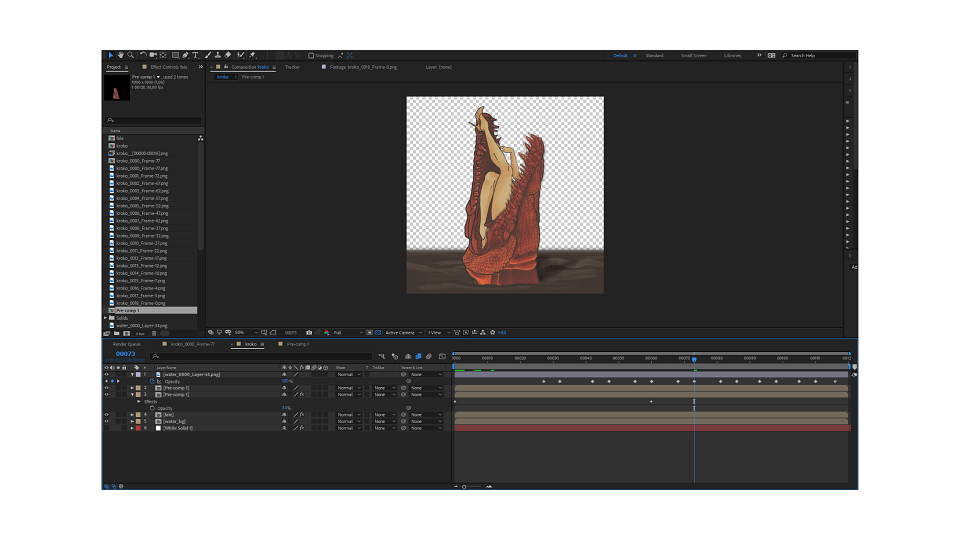Select the Rectangle shape tool
Screen dimensions: 960x540
point(175,55)
